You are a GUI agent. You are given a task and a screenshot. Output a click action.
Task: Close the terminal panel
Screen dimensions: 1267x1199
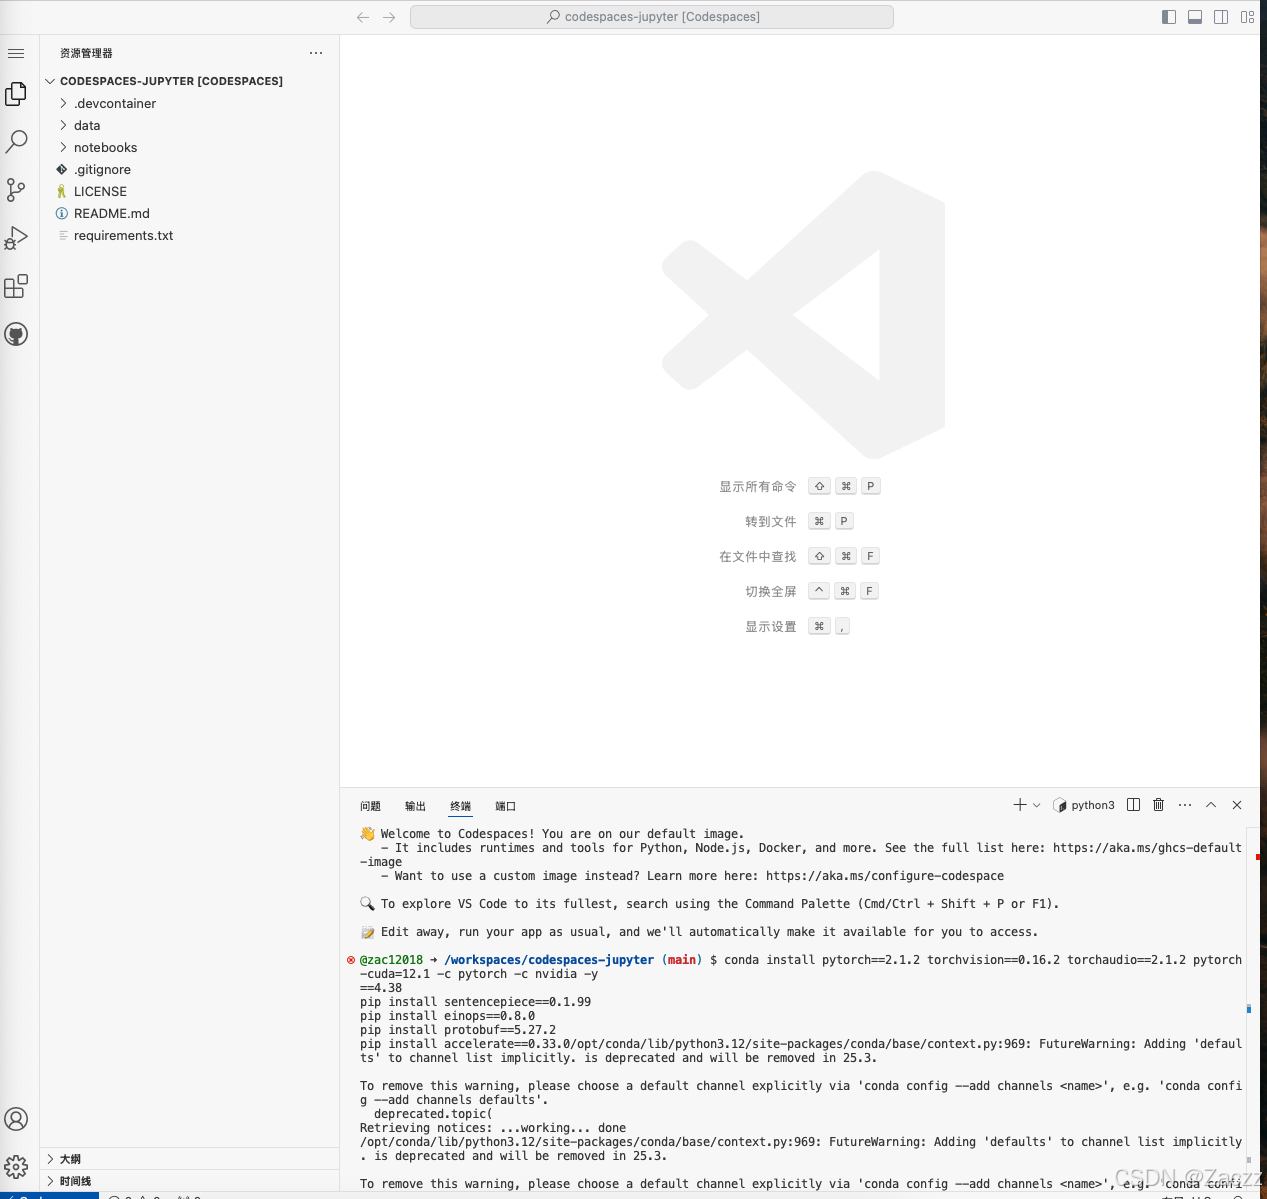(1237, 805)
